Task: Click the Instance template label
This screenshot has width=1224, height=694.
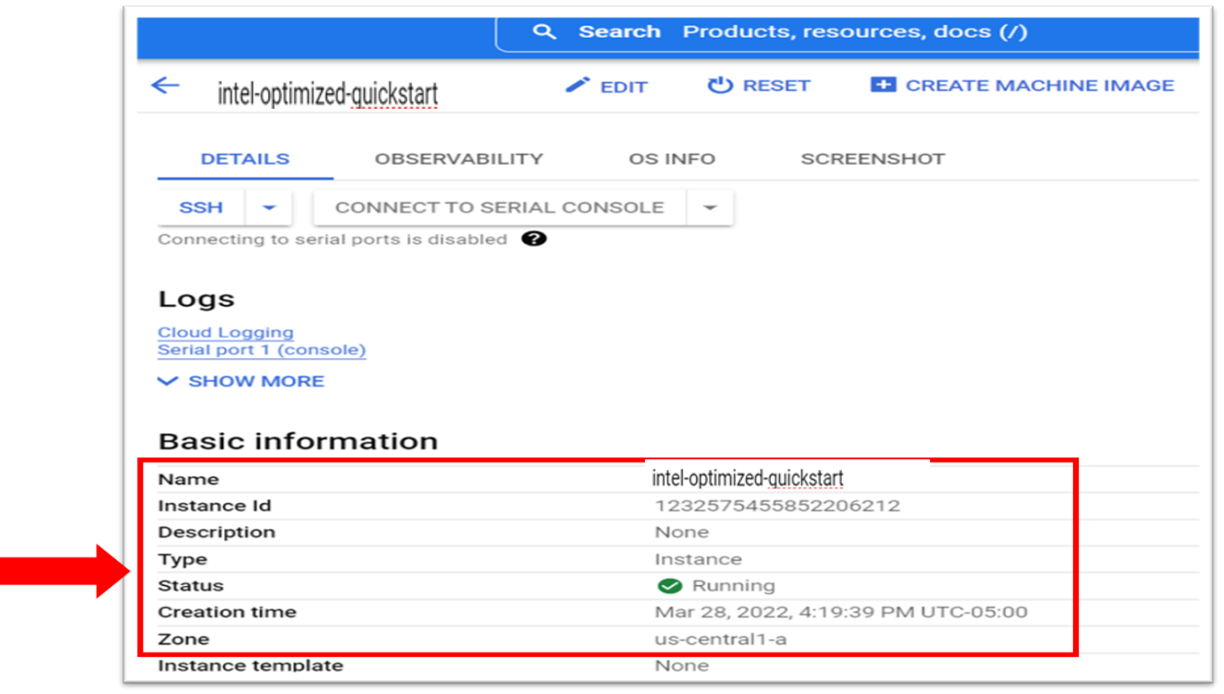Action: coord(250,665)
